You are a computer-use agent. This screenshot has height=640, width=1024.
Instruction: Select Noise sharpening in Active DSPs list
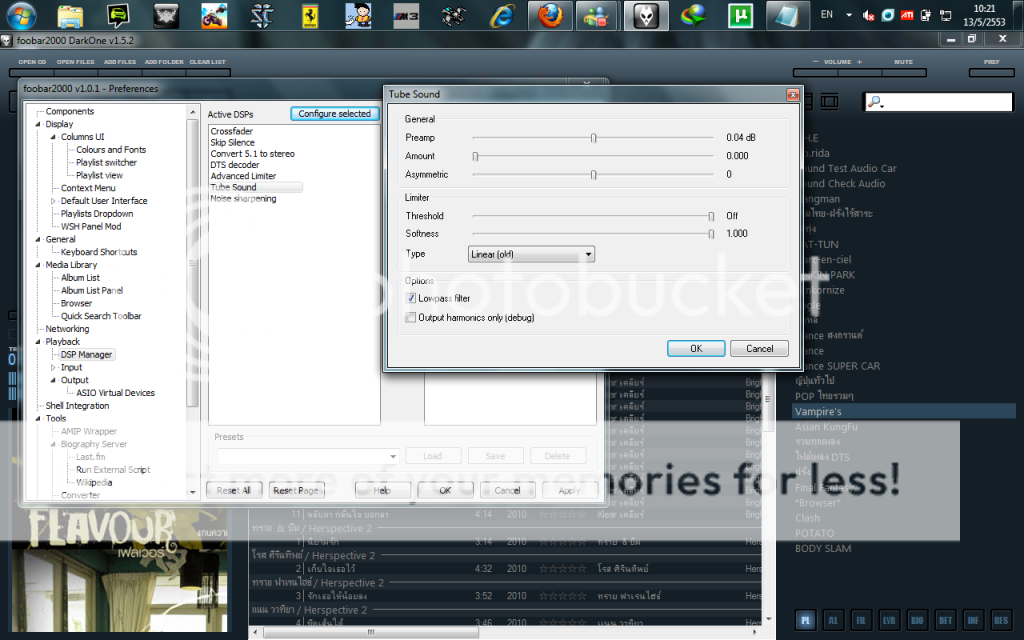coord(243,199)
